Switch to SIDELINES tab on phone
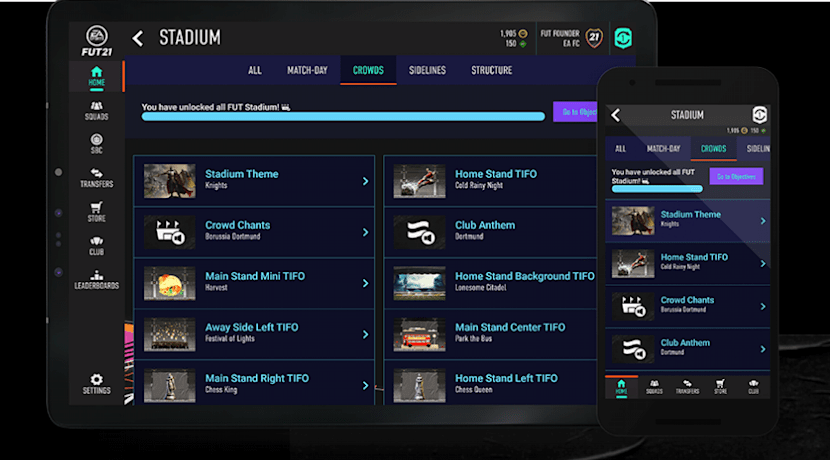Screen dimensions: 830x460 (x=757, y=149)
